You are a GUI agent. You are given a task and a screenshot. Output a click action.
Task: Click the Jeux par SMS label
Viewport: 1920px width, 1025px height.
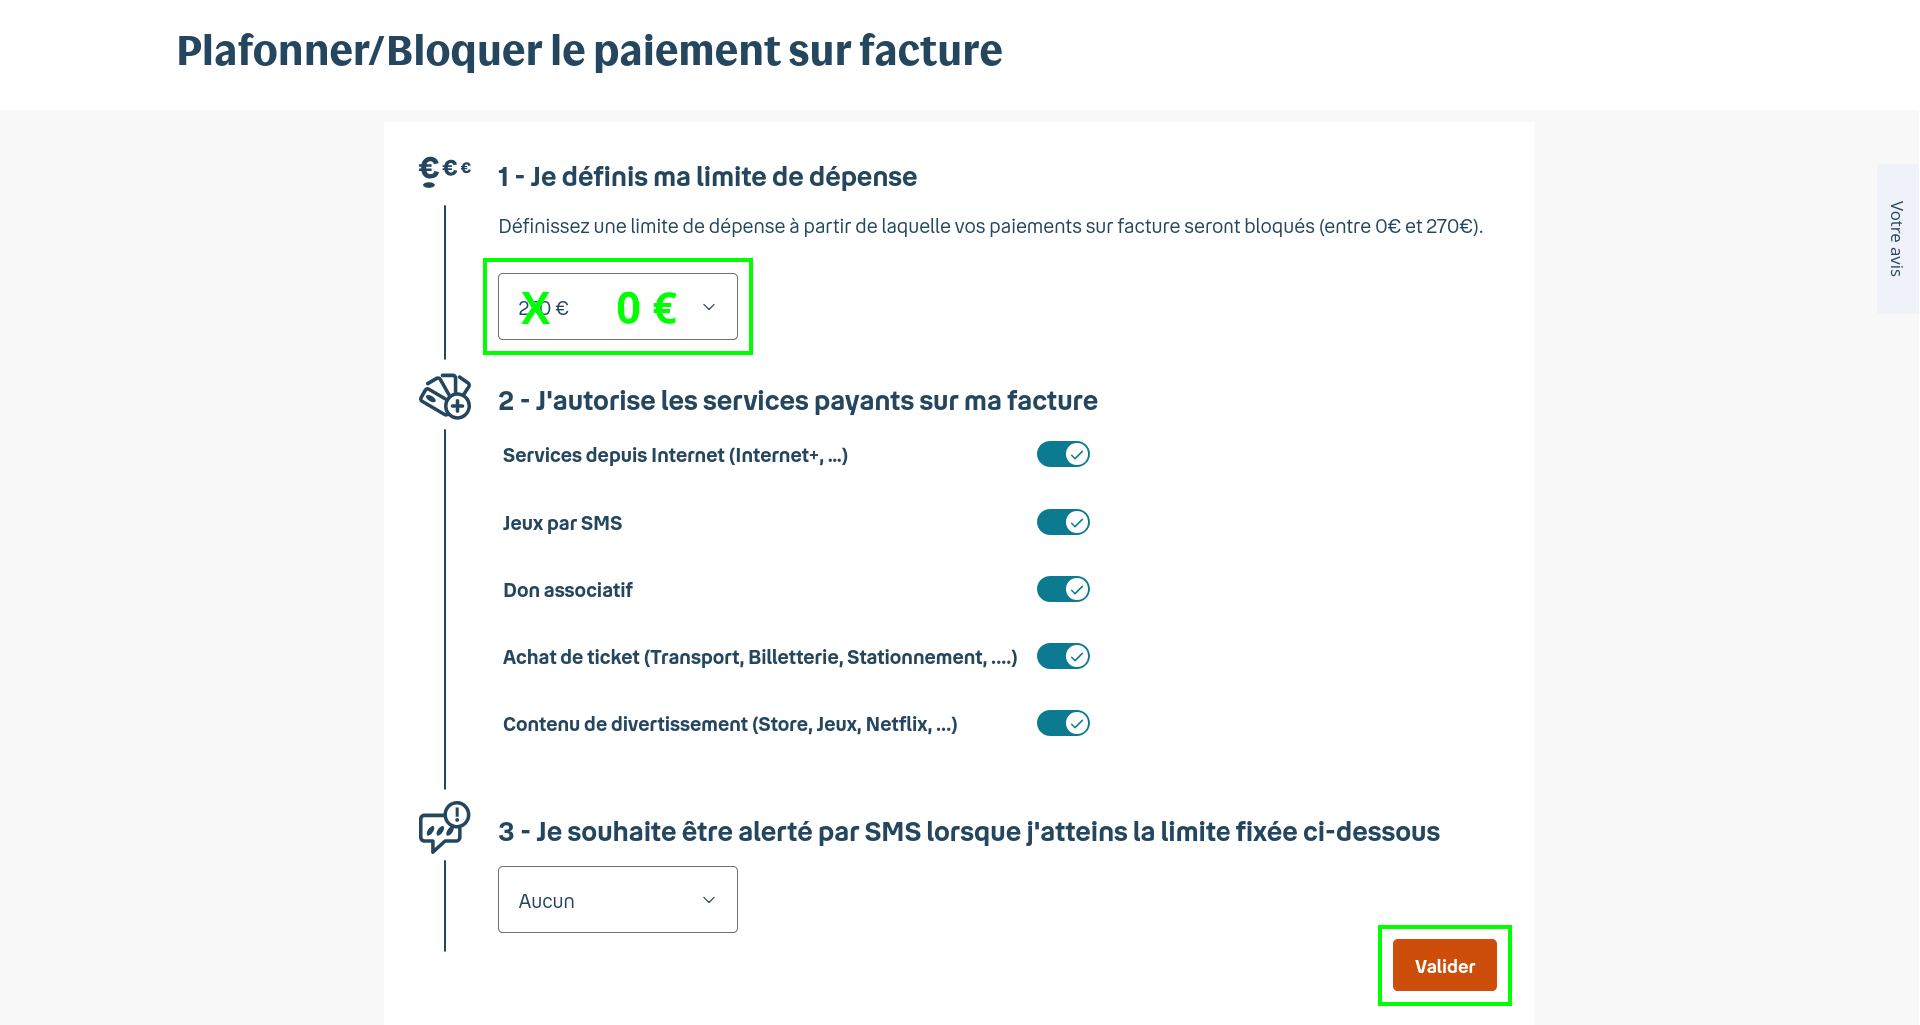click(x=562, y=523)
